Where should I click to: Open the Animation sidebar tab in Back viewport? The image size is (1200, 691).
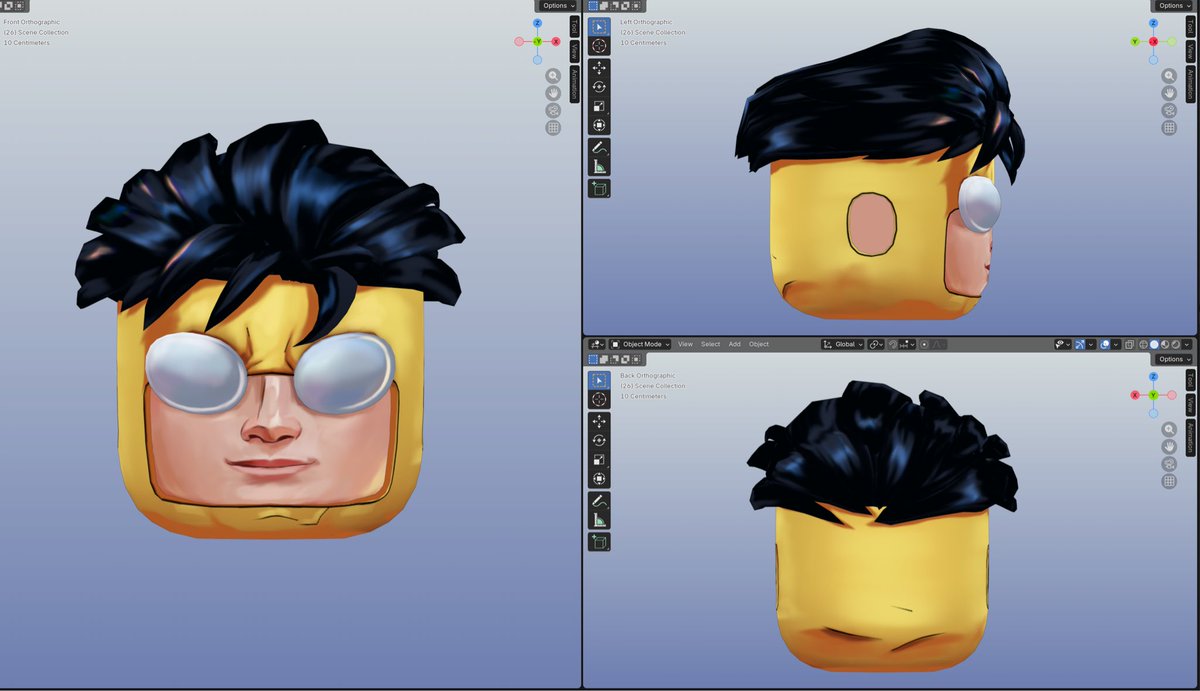(1190, 438)
